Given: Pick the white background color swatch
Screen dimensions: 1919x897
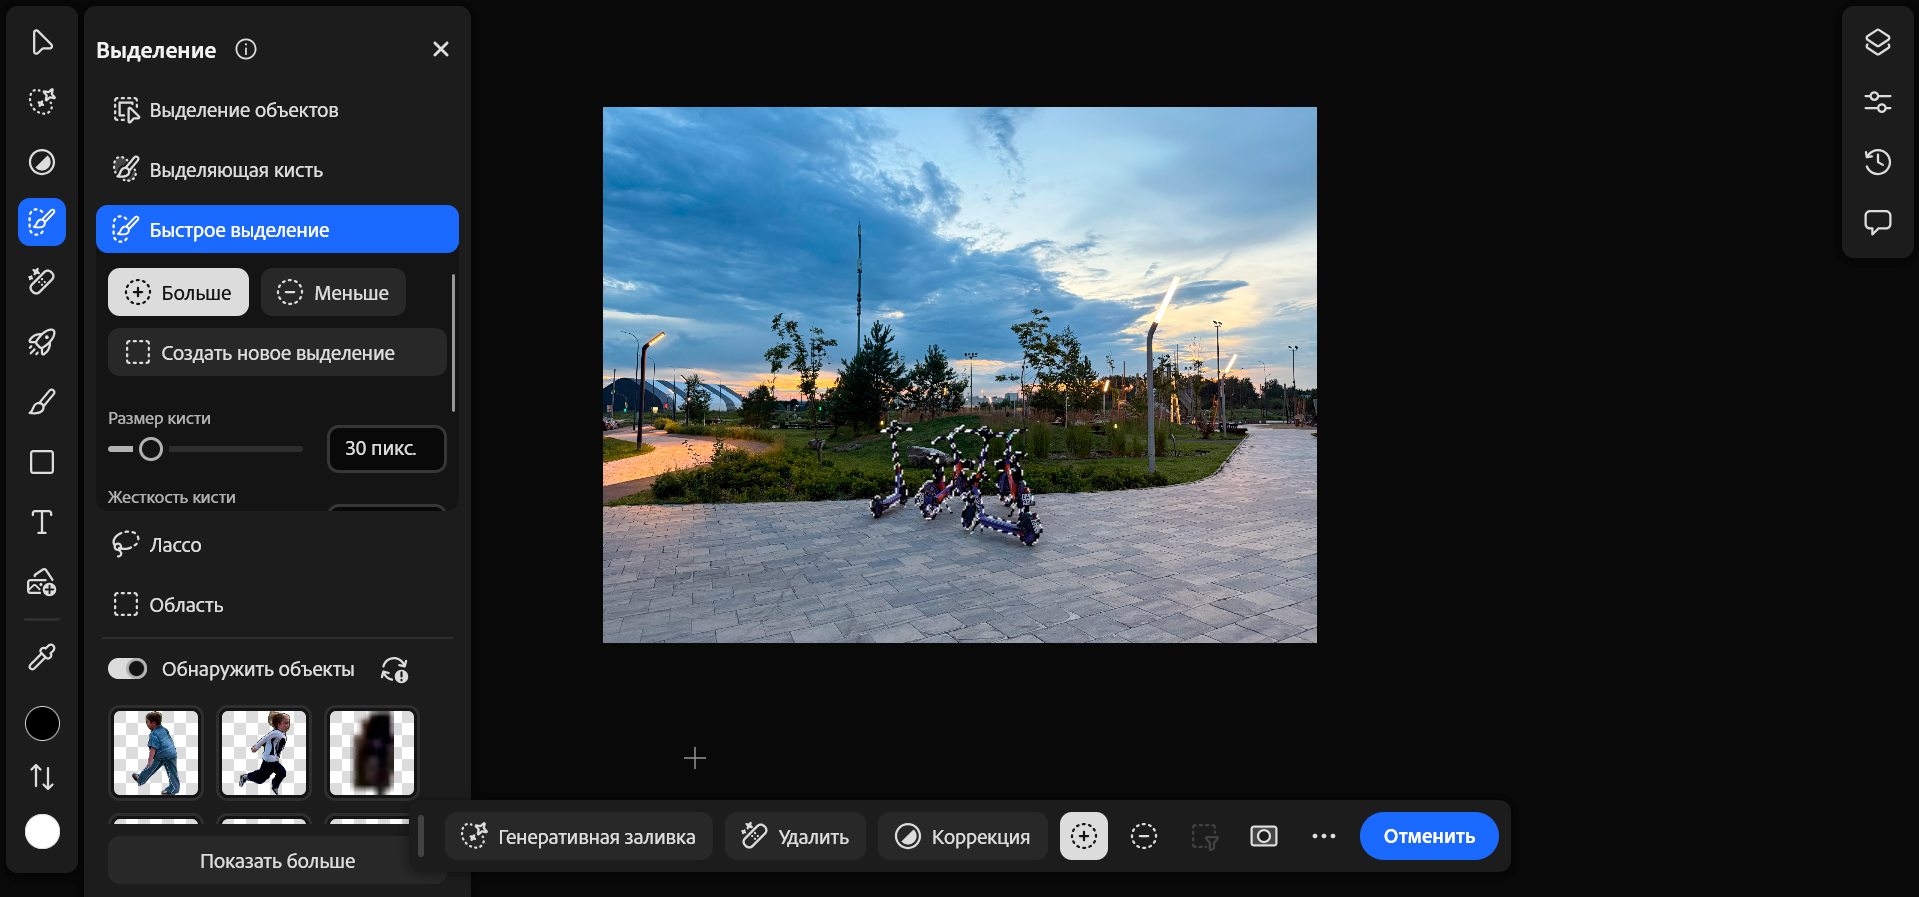Looking at the screenshot, I should coord(42,831).
